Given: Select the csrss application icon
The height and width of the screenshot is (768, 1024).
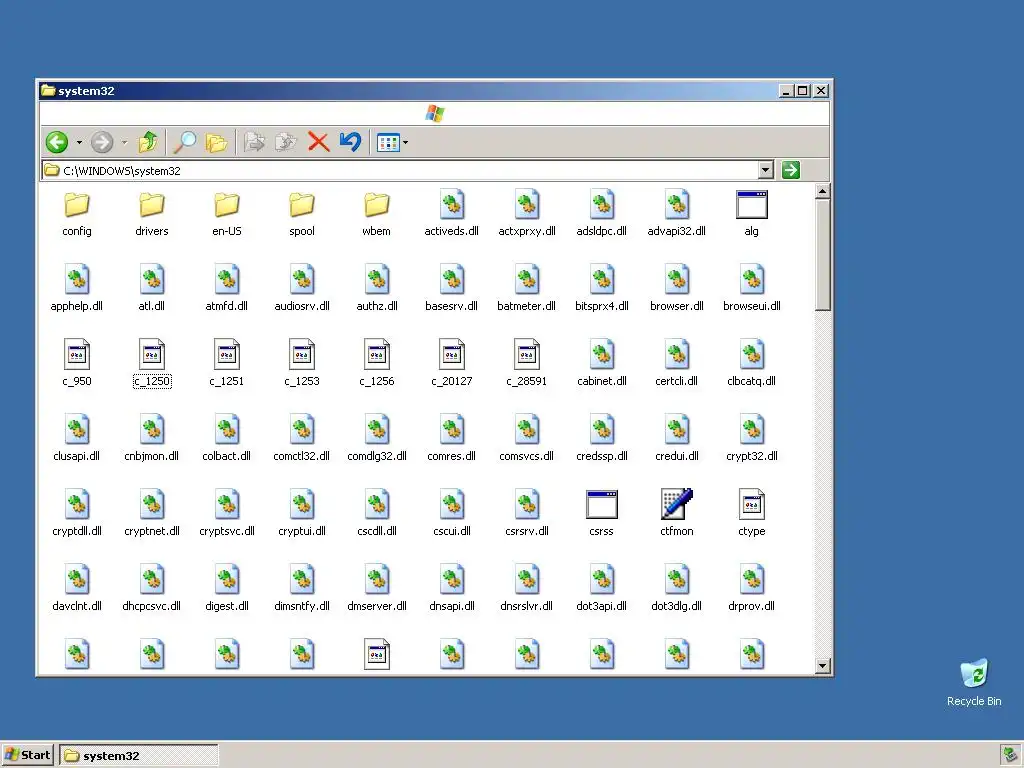Looking at the screenshot, I should pyautogui.click(x=601, y=504).
